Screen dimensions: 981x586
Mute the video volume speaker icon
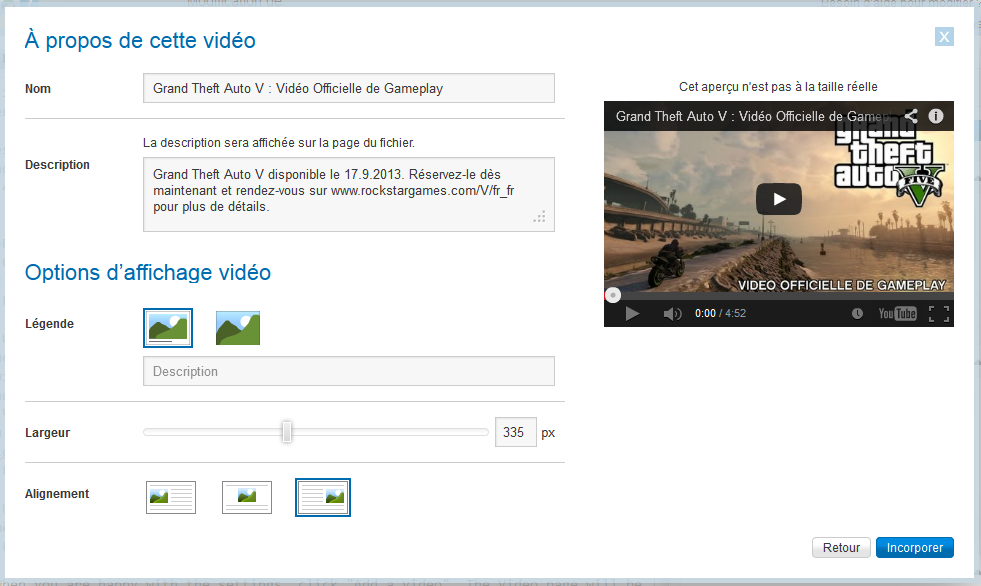[673, 313]
